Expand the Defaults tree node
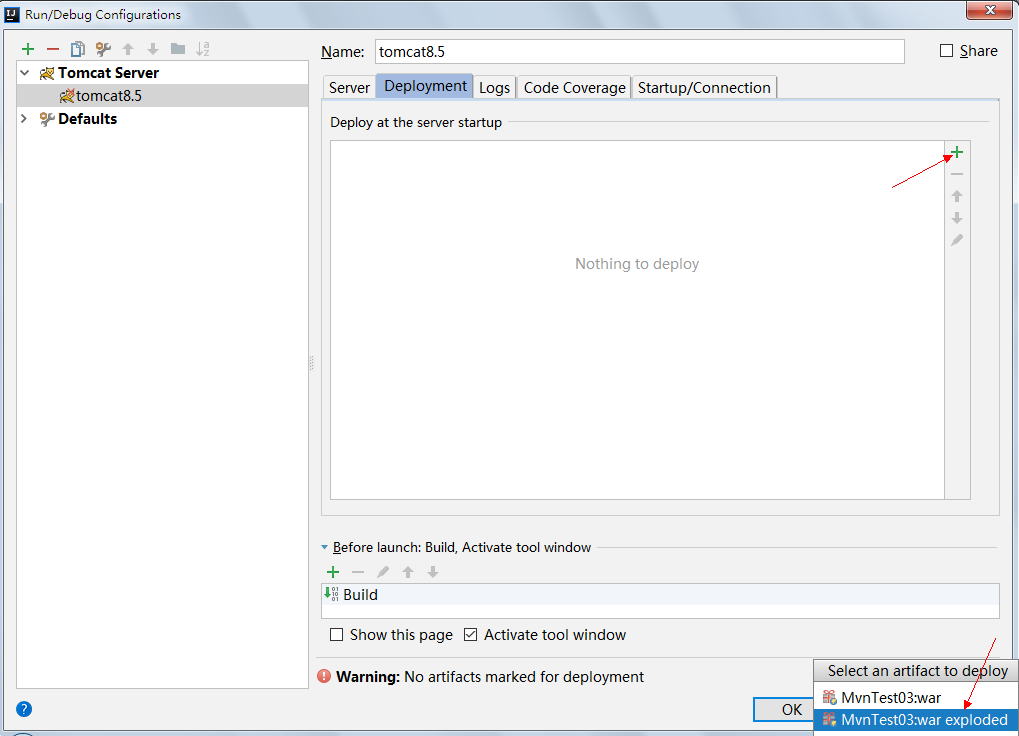The height and width of the screenshot is (736, 1019). (x=24, y=118)
